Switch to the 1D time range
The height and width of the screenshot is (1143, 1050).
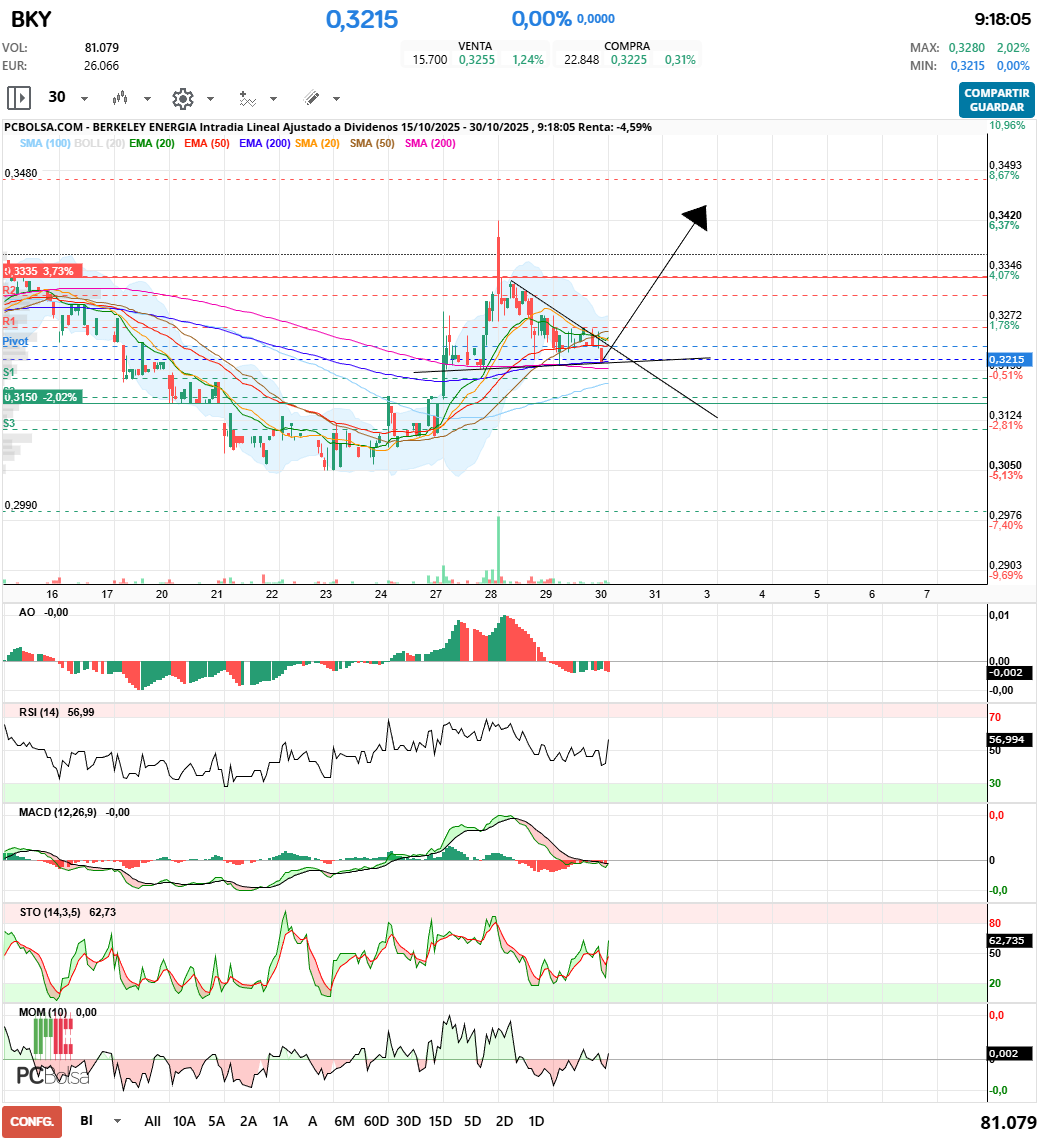click(536, 1121)
